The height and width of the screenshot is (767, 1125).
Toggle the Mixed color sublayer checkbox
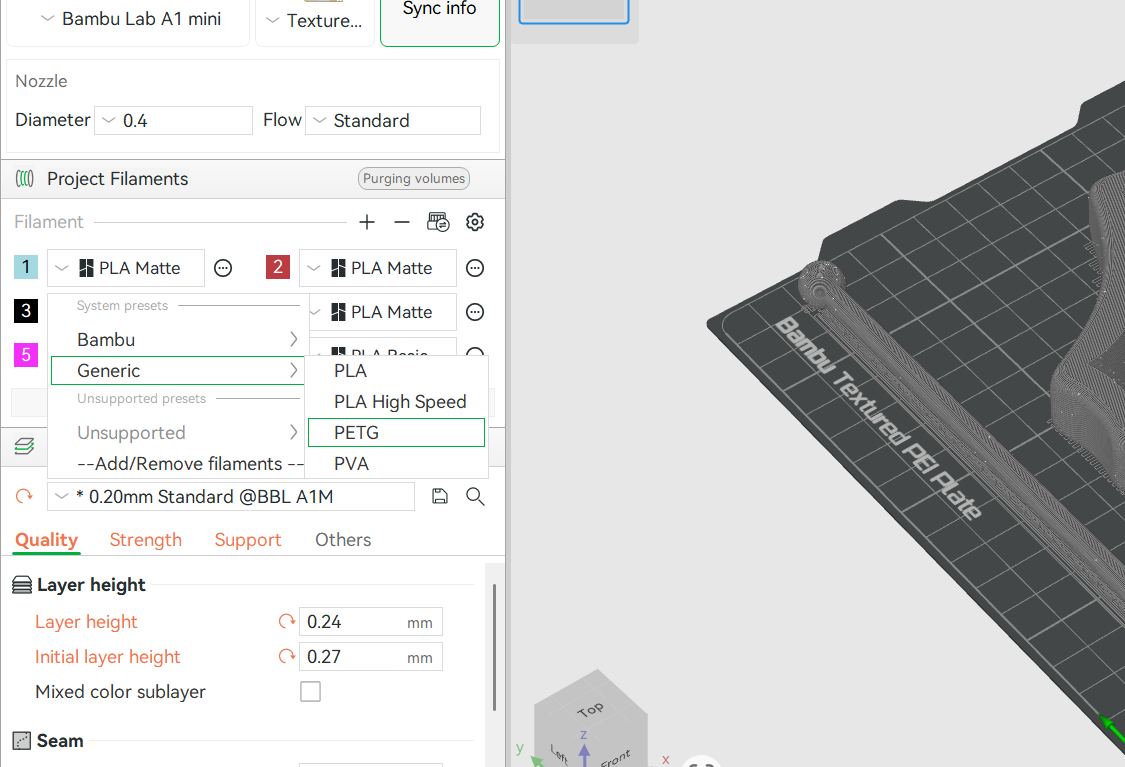tap(311, 692)
